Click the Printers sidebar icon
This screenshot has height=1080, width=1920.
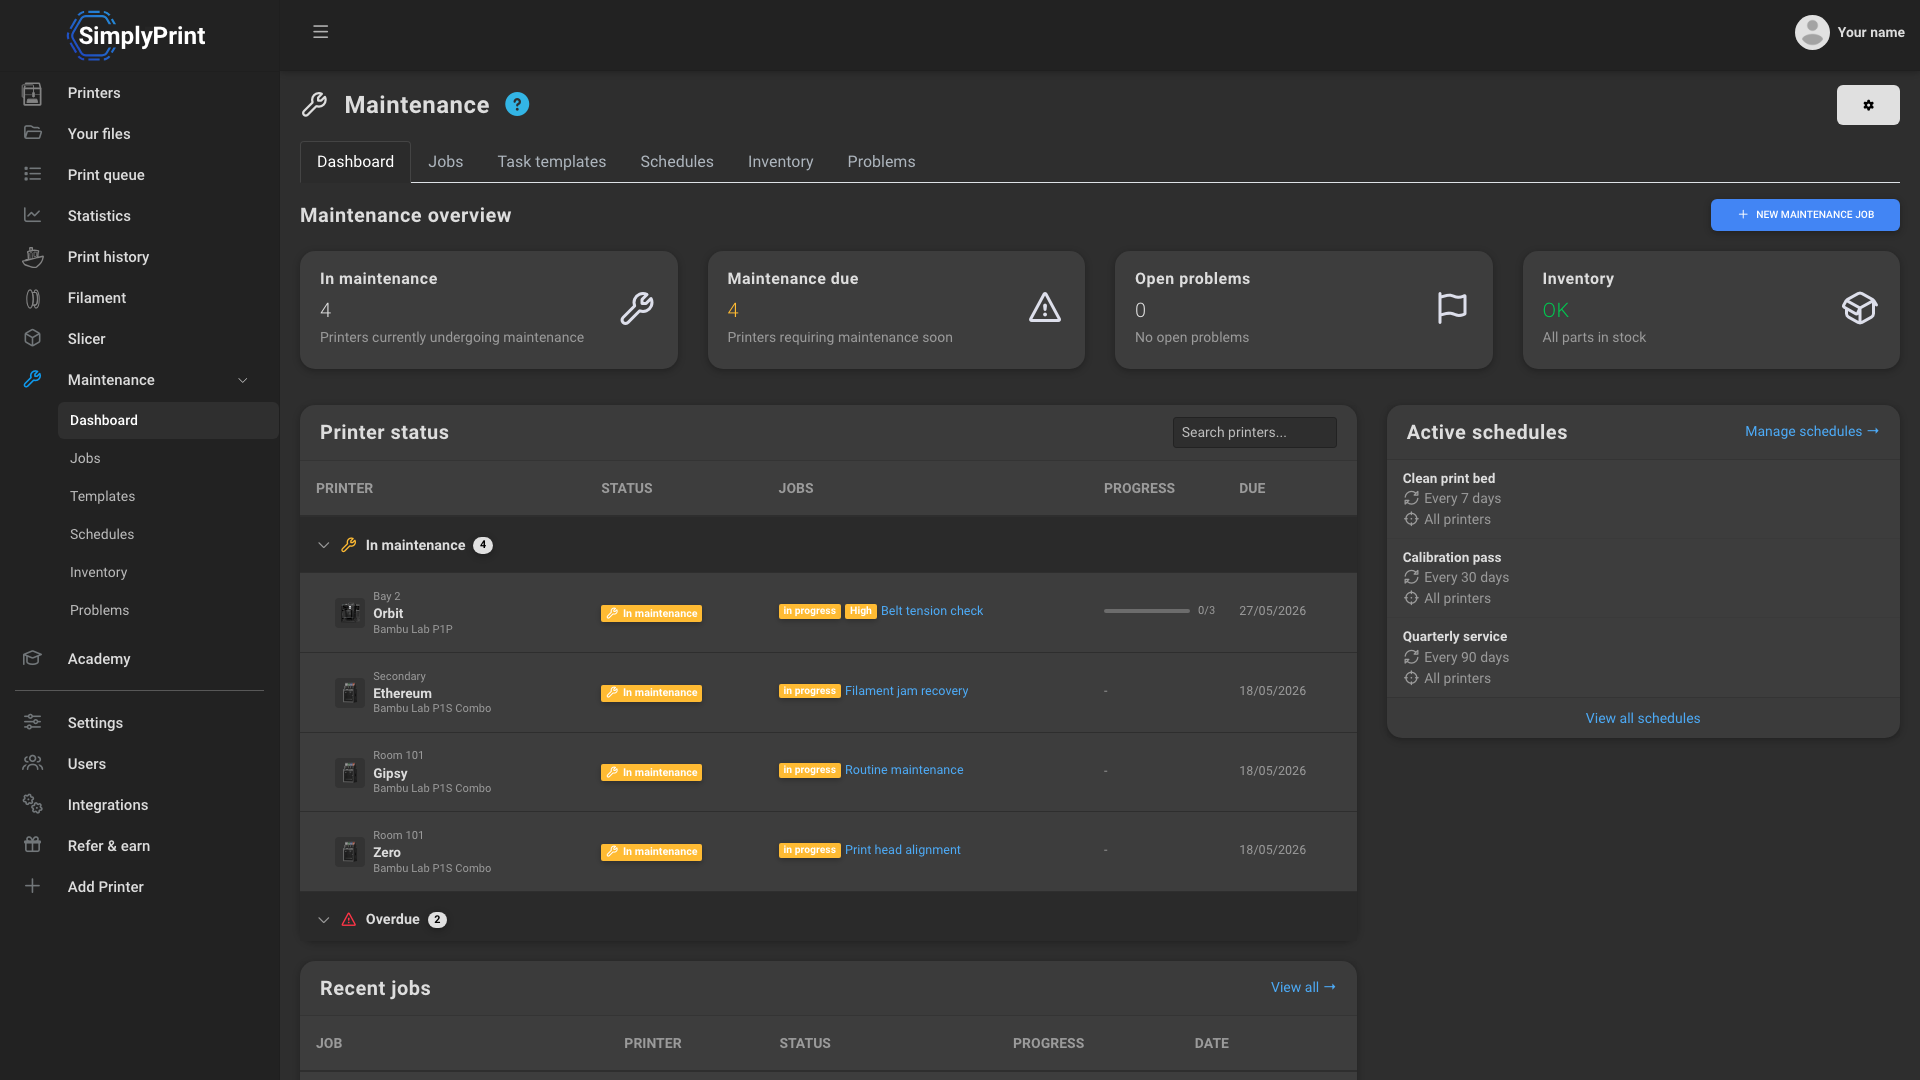click(32, 93)
